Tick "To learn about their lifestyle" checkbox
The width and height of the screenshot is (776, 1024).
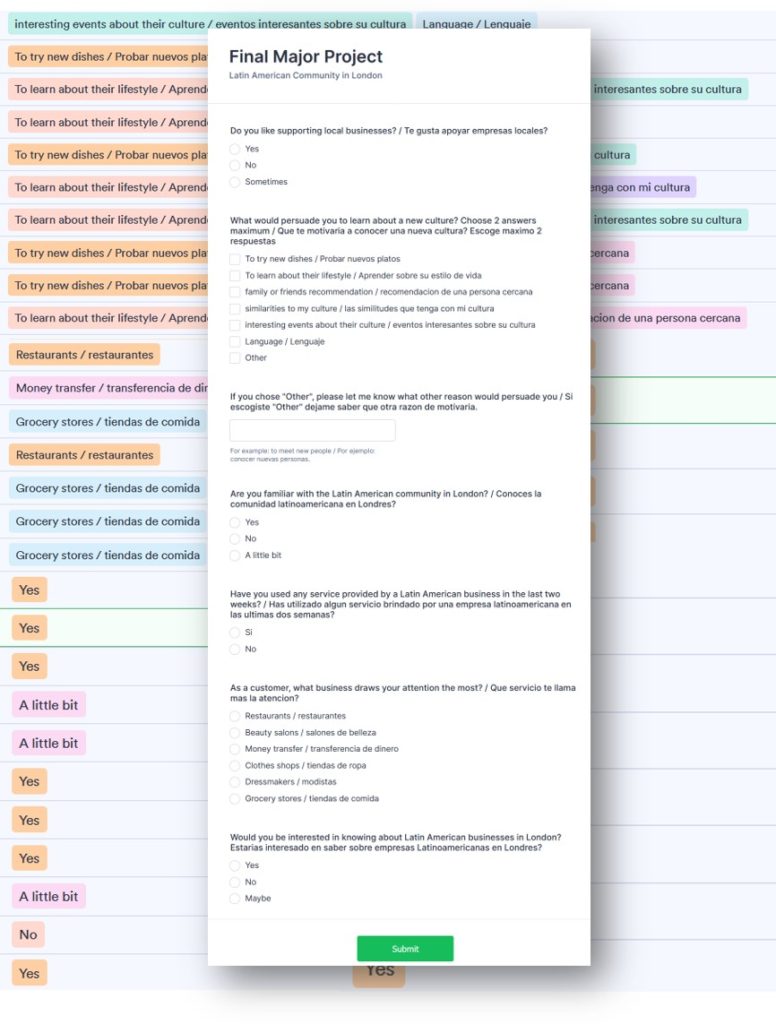pyautogui.click(x=235, y=275)
